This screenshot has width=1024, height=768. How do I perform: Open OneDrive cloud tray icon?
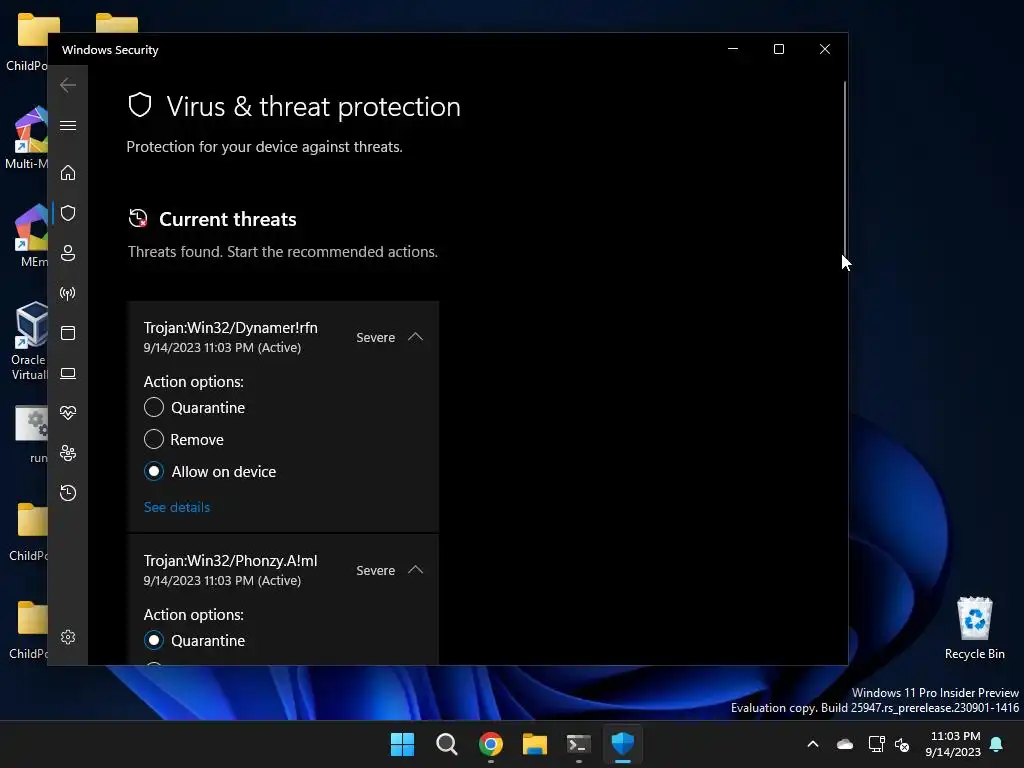coord(845,744)
